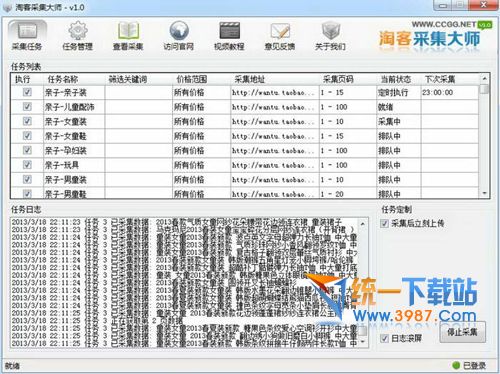Open 关于我们 cube icon
Image resolution: width=500 pixels, height=374 pixels.
[x=330, y=36]
